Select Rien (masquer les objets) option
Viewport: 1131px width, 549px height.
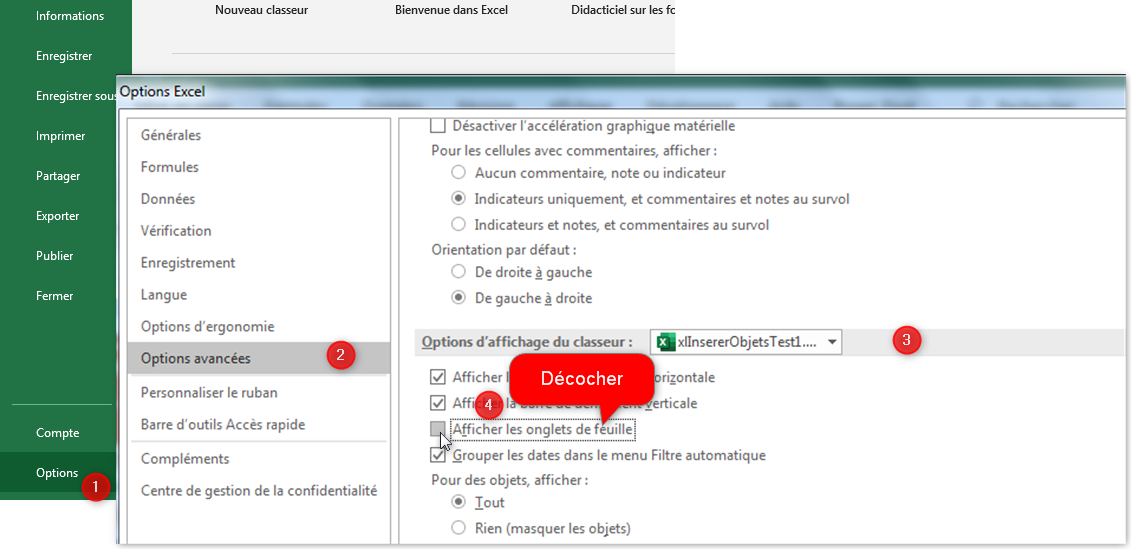(458, 528)
